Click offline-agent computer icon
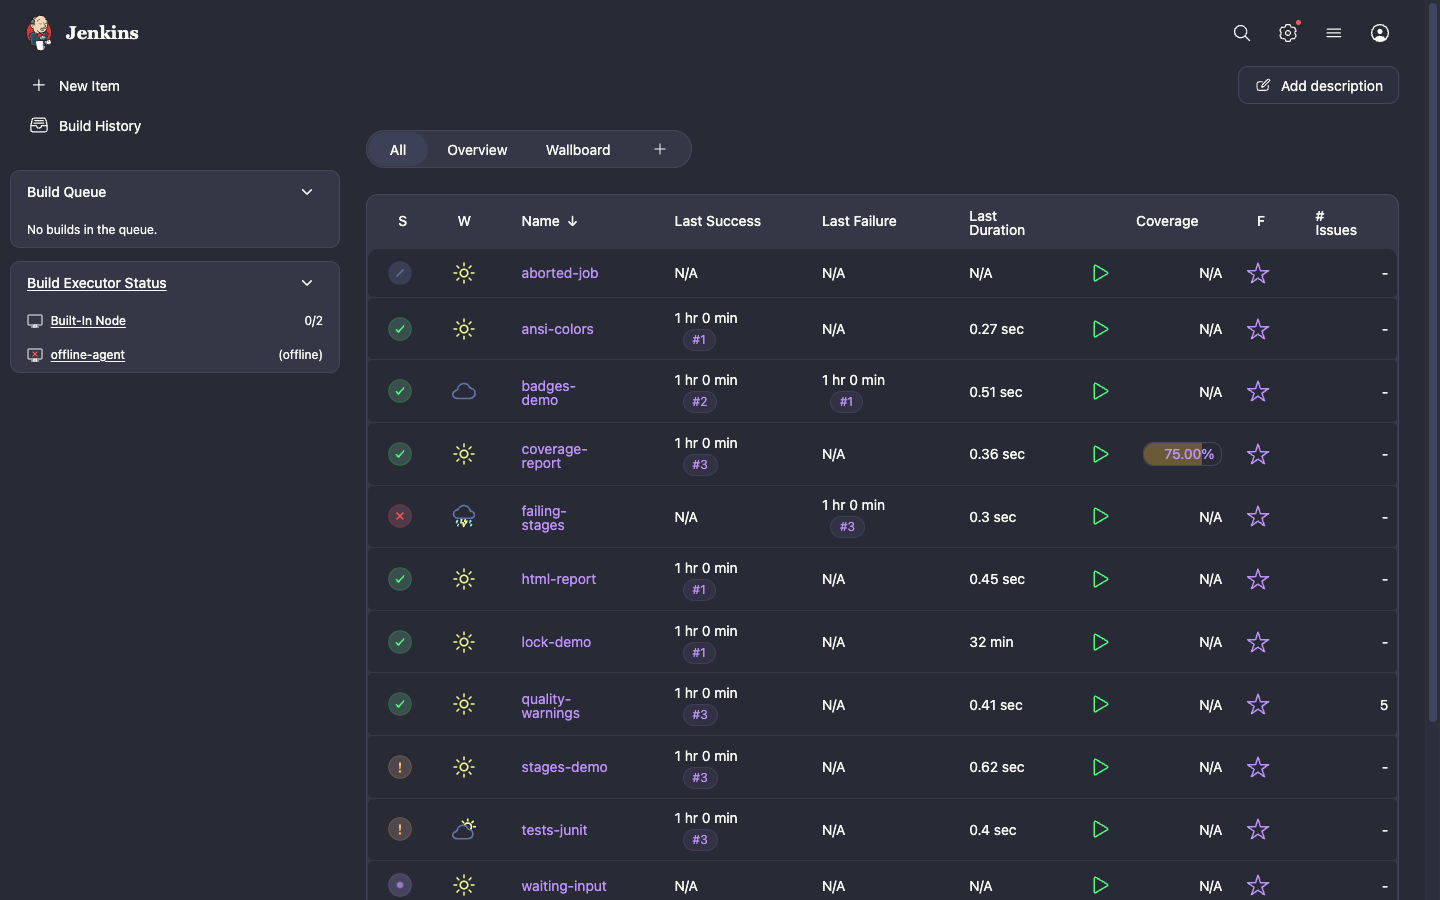Viewport: 1440px width, 900px height. pos(35,355)
